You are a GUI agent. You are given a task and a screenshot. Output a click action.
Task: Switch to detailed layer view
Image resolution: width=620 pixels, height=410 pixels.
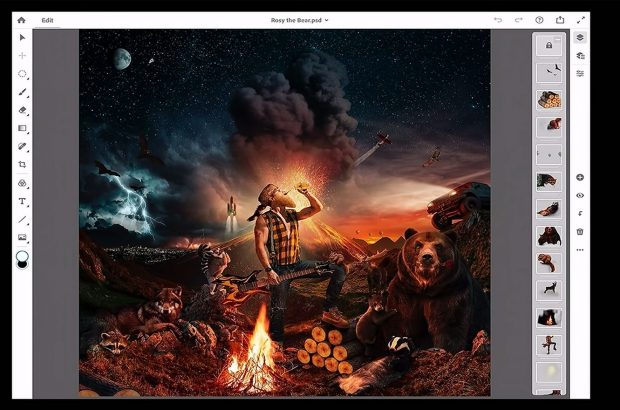click(580, 56)
